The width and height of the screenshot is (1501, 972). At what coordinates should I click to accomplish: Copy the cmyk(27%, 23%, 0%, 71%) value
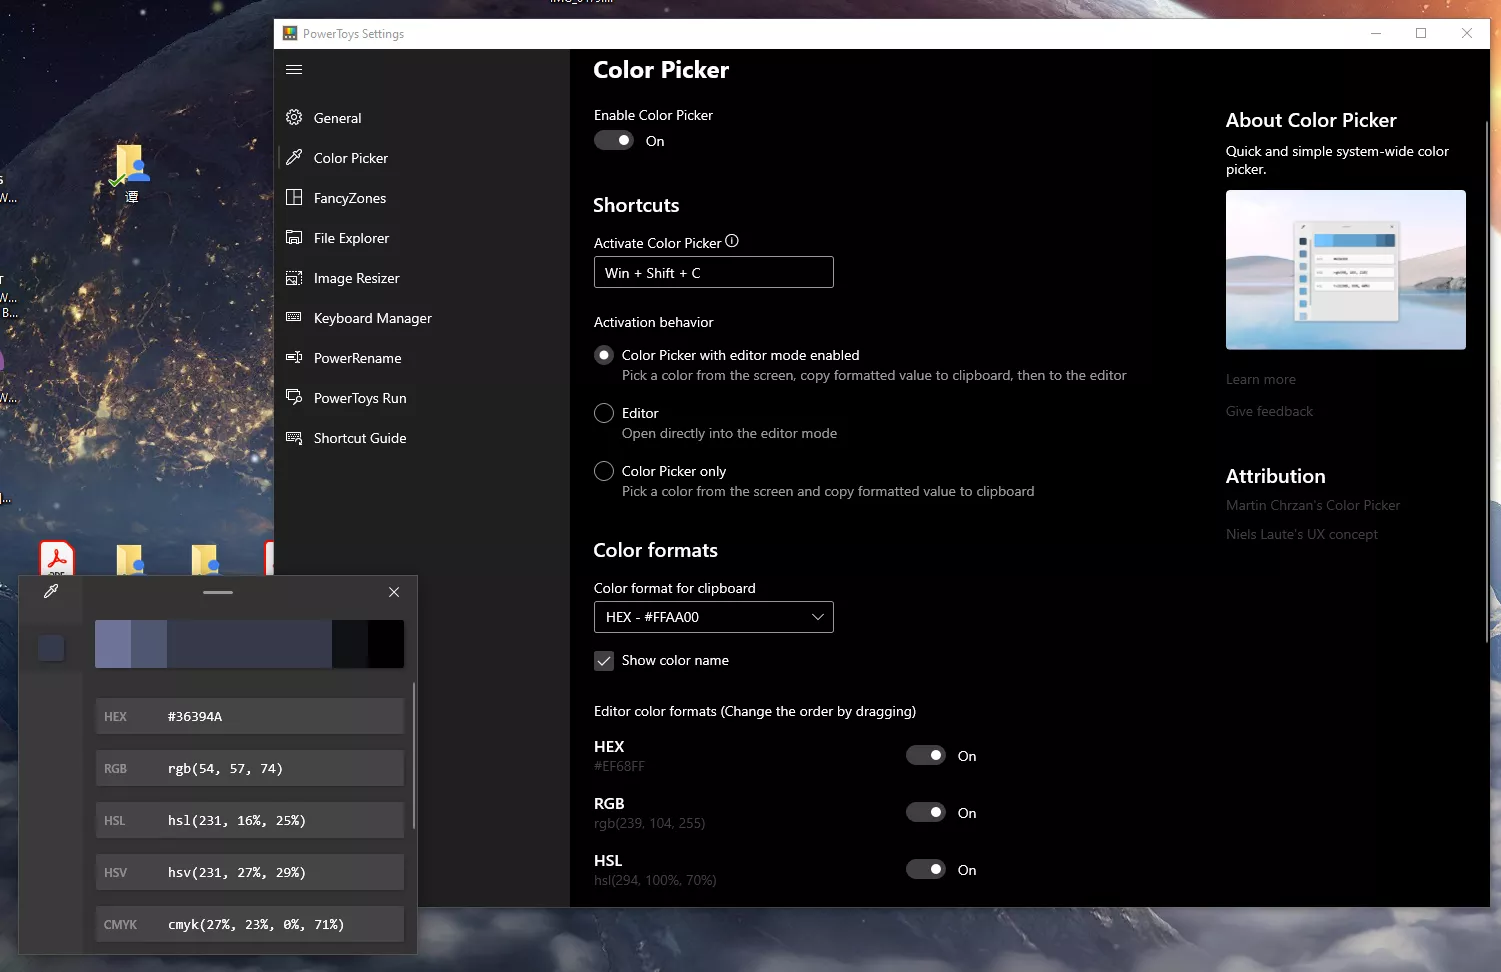[x=250, y=924]
